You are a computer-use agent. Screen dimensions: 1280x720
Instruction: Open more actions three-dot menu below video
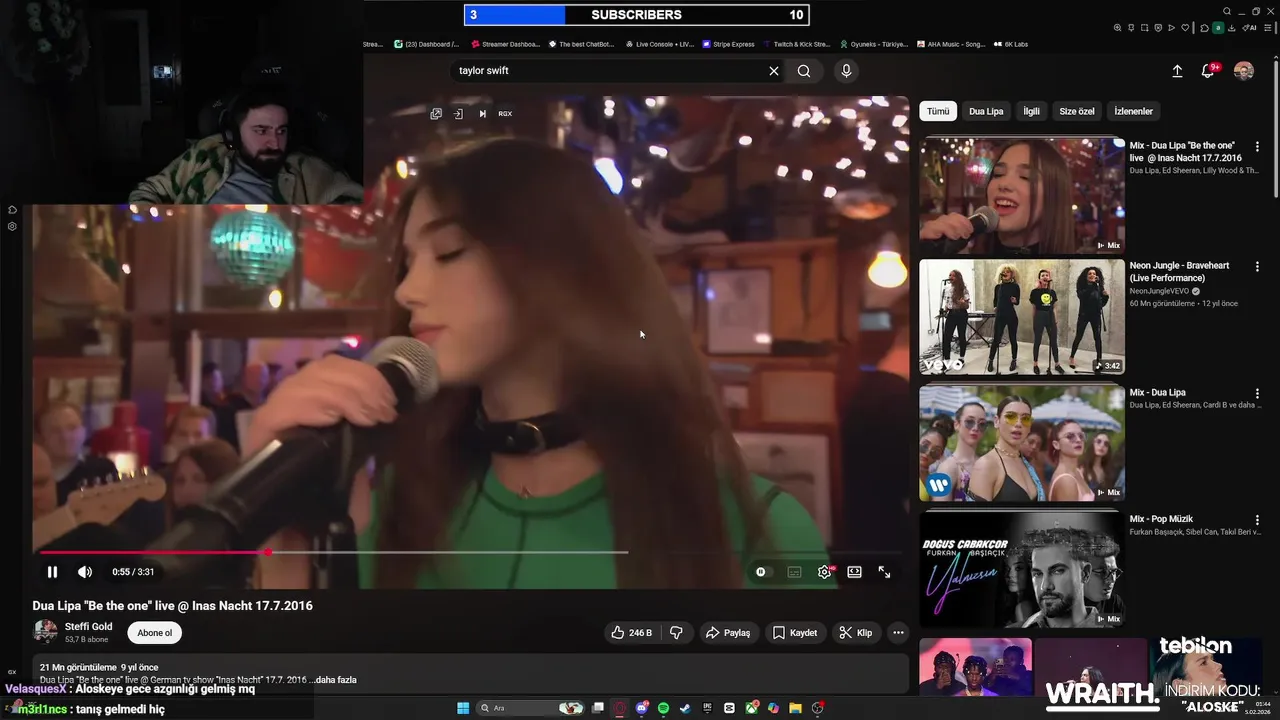(898, 633)
